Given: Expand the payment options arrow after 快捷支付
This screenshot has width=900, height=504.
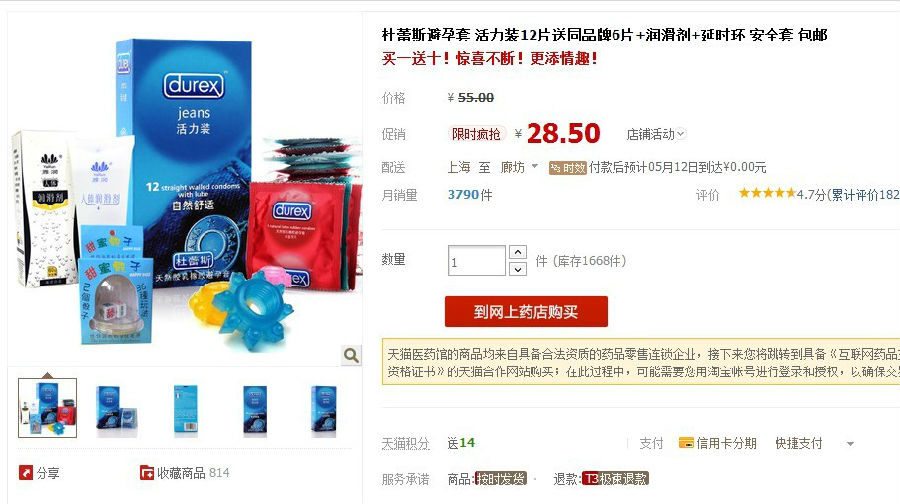Looking at the screenshot, I should 850,444.
